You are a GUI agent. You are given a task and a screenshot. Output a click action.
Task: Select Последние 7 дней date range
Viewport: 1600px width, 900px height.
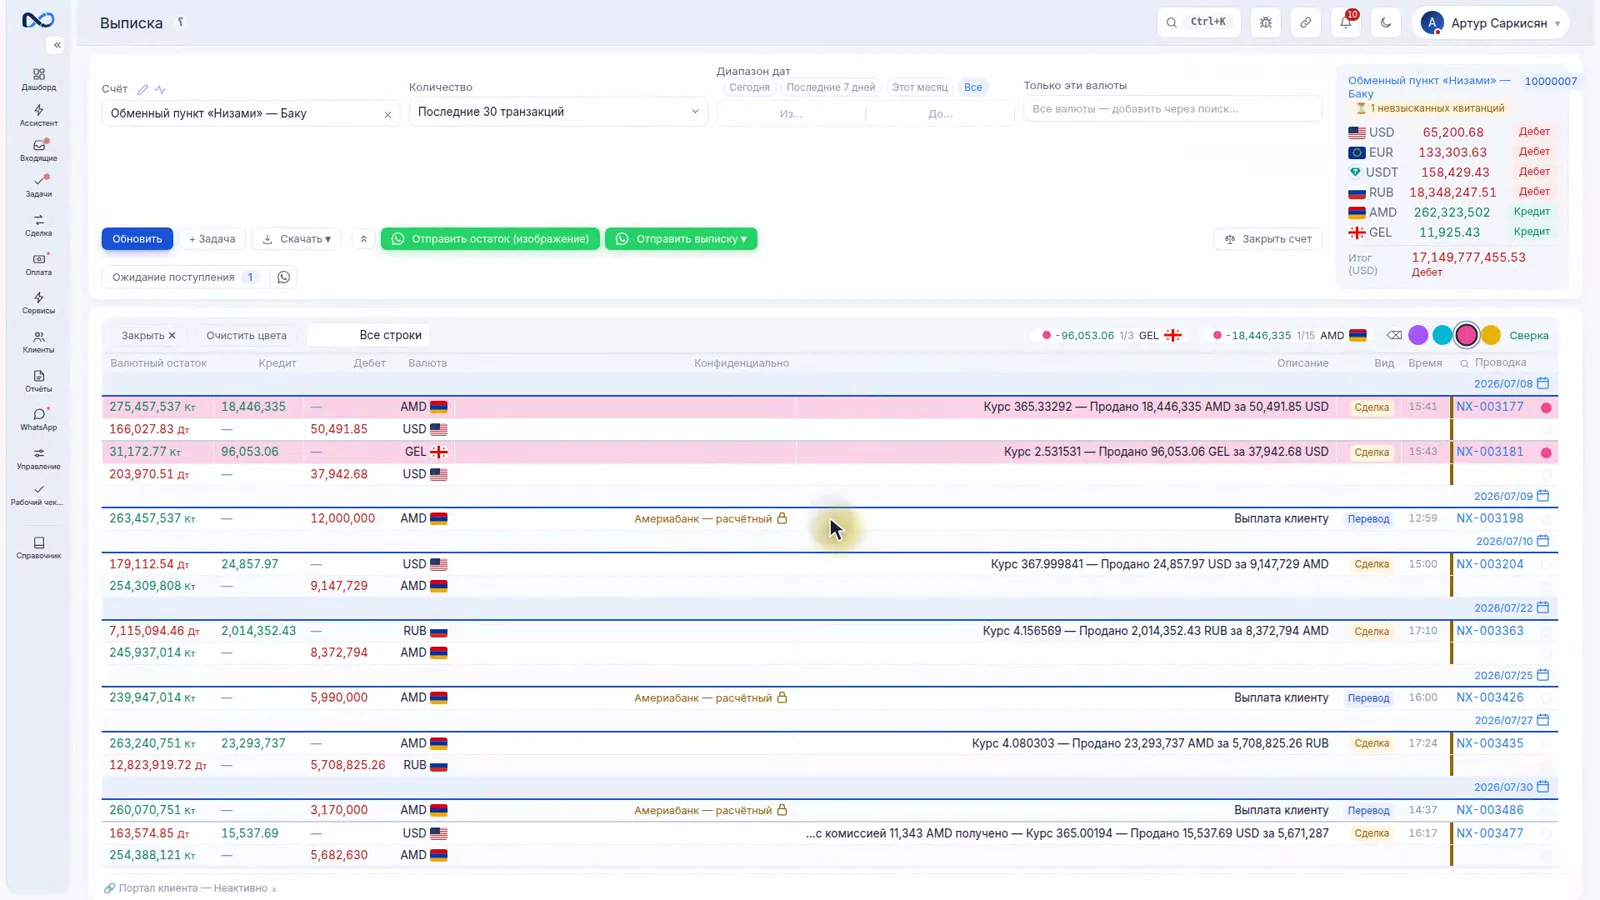tap(831, 87)
